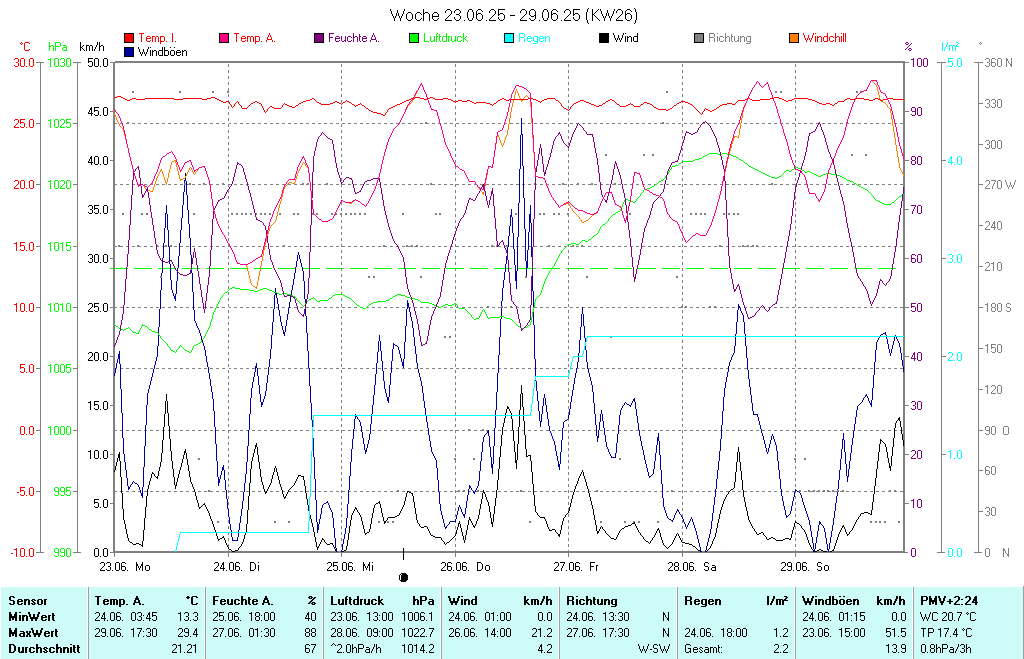Click the '0.8hPa/3h' trend value
1024x659 pixels.
[946, 649]
